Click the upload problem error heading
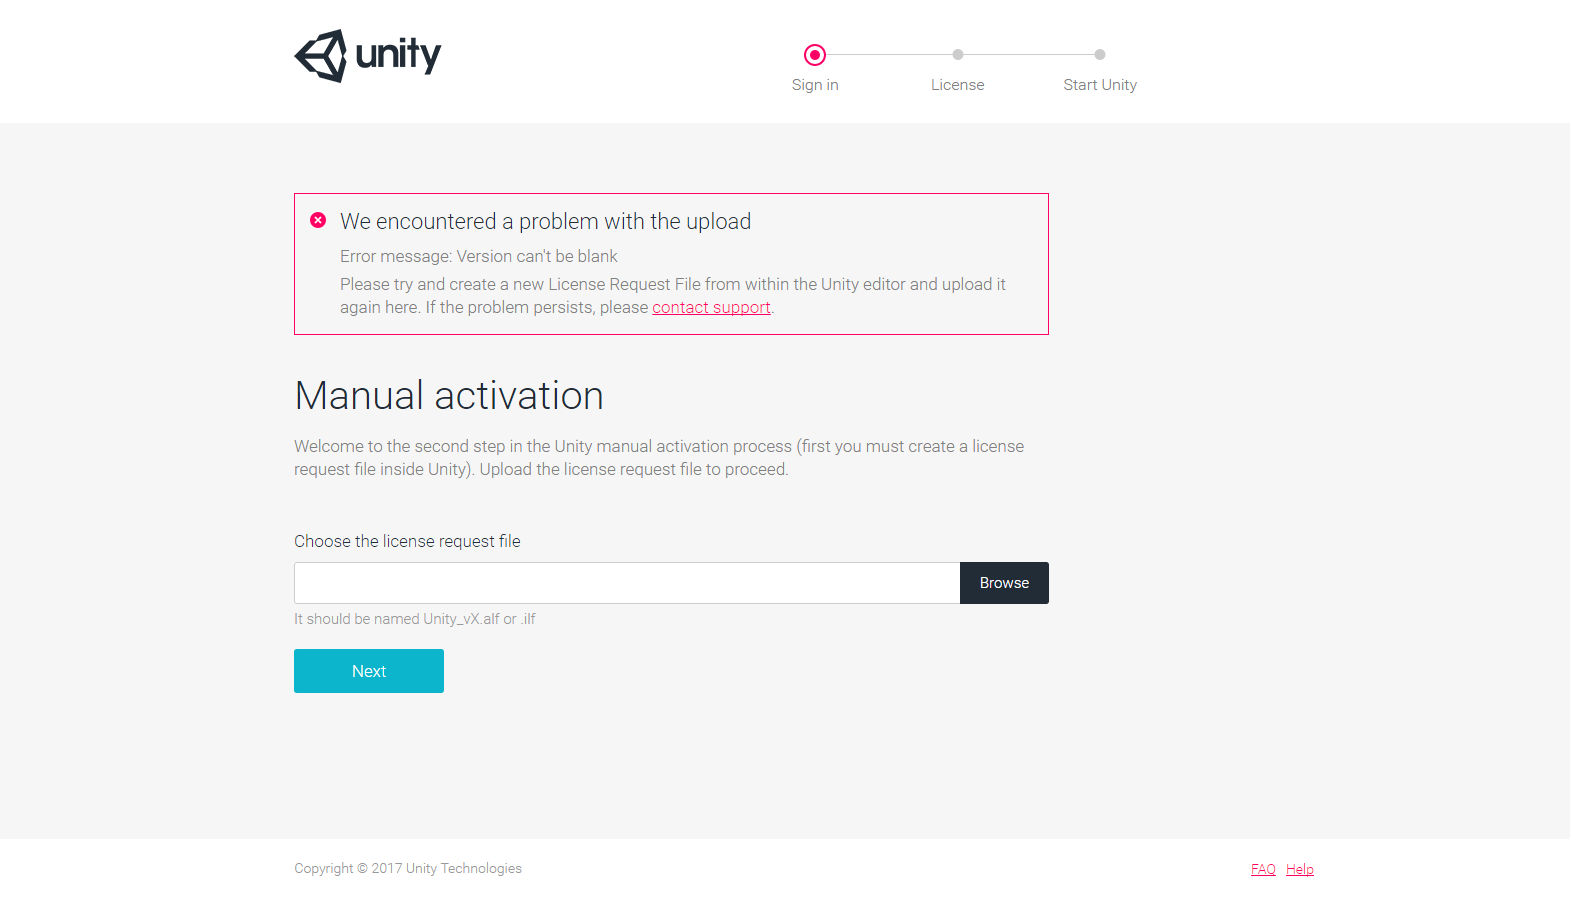 (x=545, y=222)
